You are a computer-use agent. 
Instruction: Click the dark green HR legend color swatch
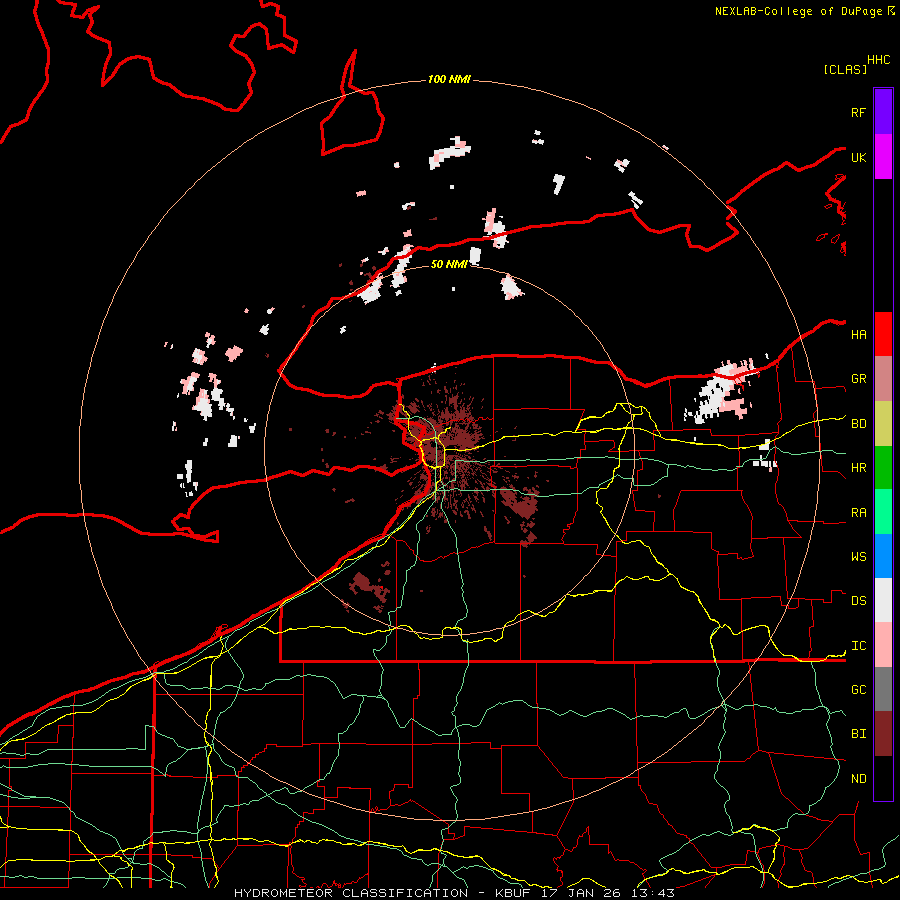[x=883, y=467]
